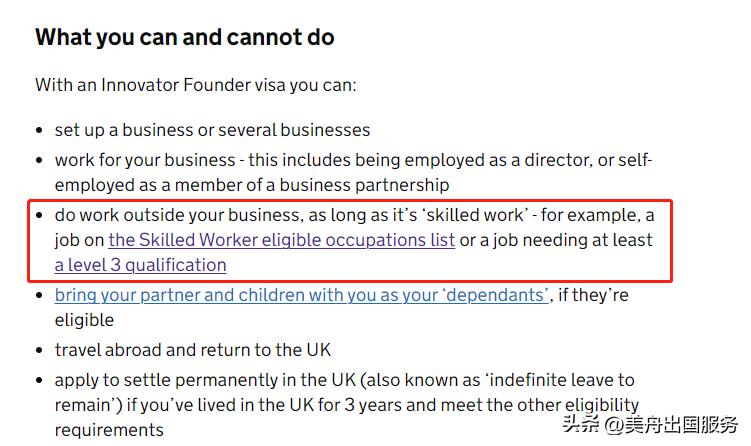Click the 头条 watermark text
Viewport: 751px width, 446px height.
[580, 423]
